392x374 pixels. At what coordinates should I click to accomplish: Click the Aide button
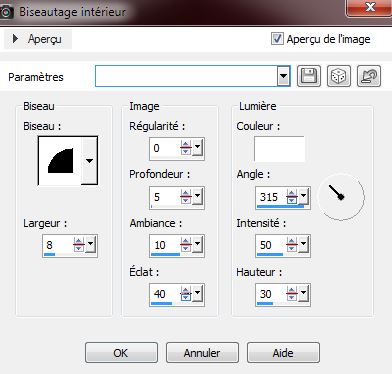(x=283, y=353)
